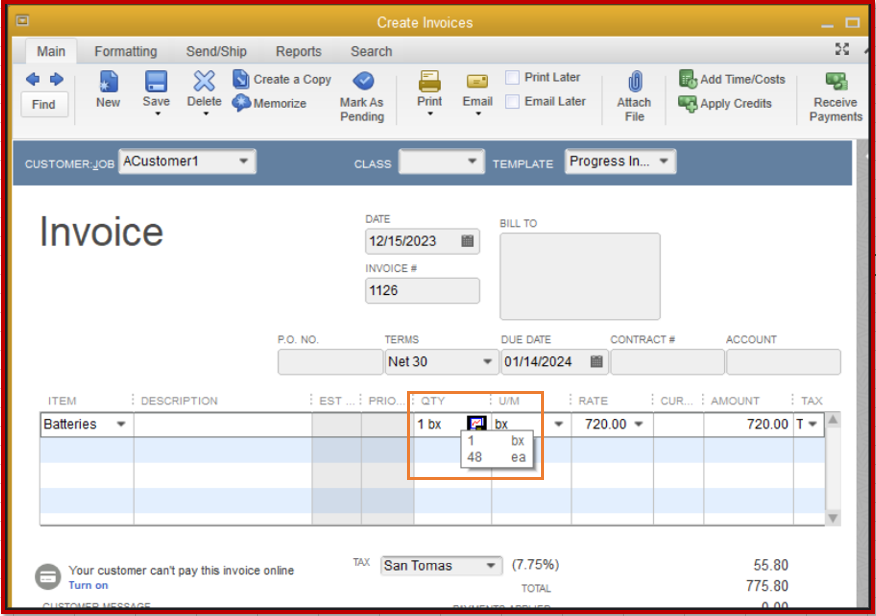Click the QTY cell showing 1 bx
Image resolution: width=876 pixels, height=616 pixels.
pos(440,424)
